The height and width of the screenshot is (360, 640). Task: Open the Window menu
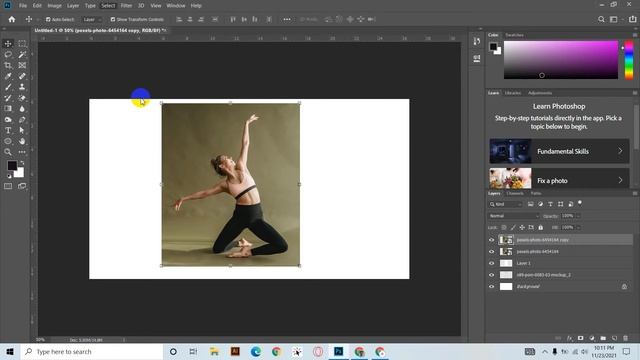click(x=176, y=6)
